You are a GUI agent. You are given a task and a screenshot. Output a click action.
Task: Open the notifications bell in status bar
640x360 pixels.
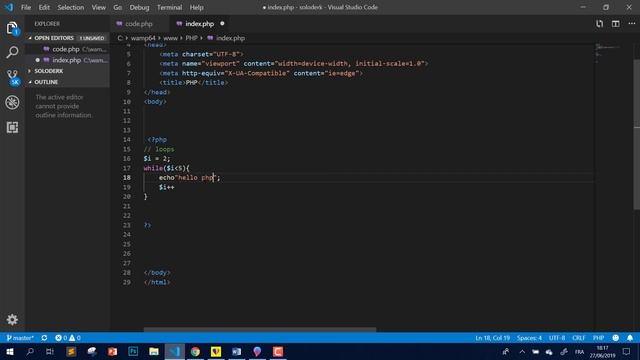click(630, 338)
